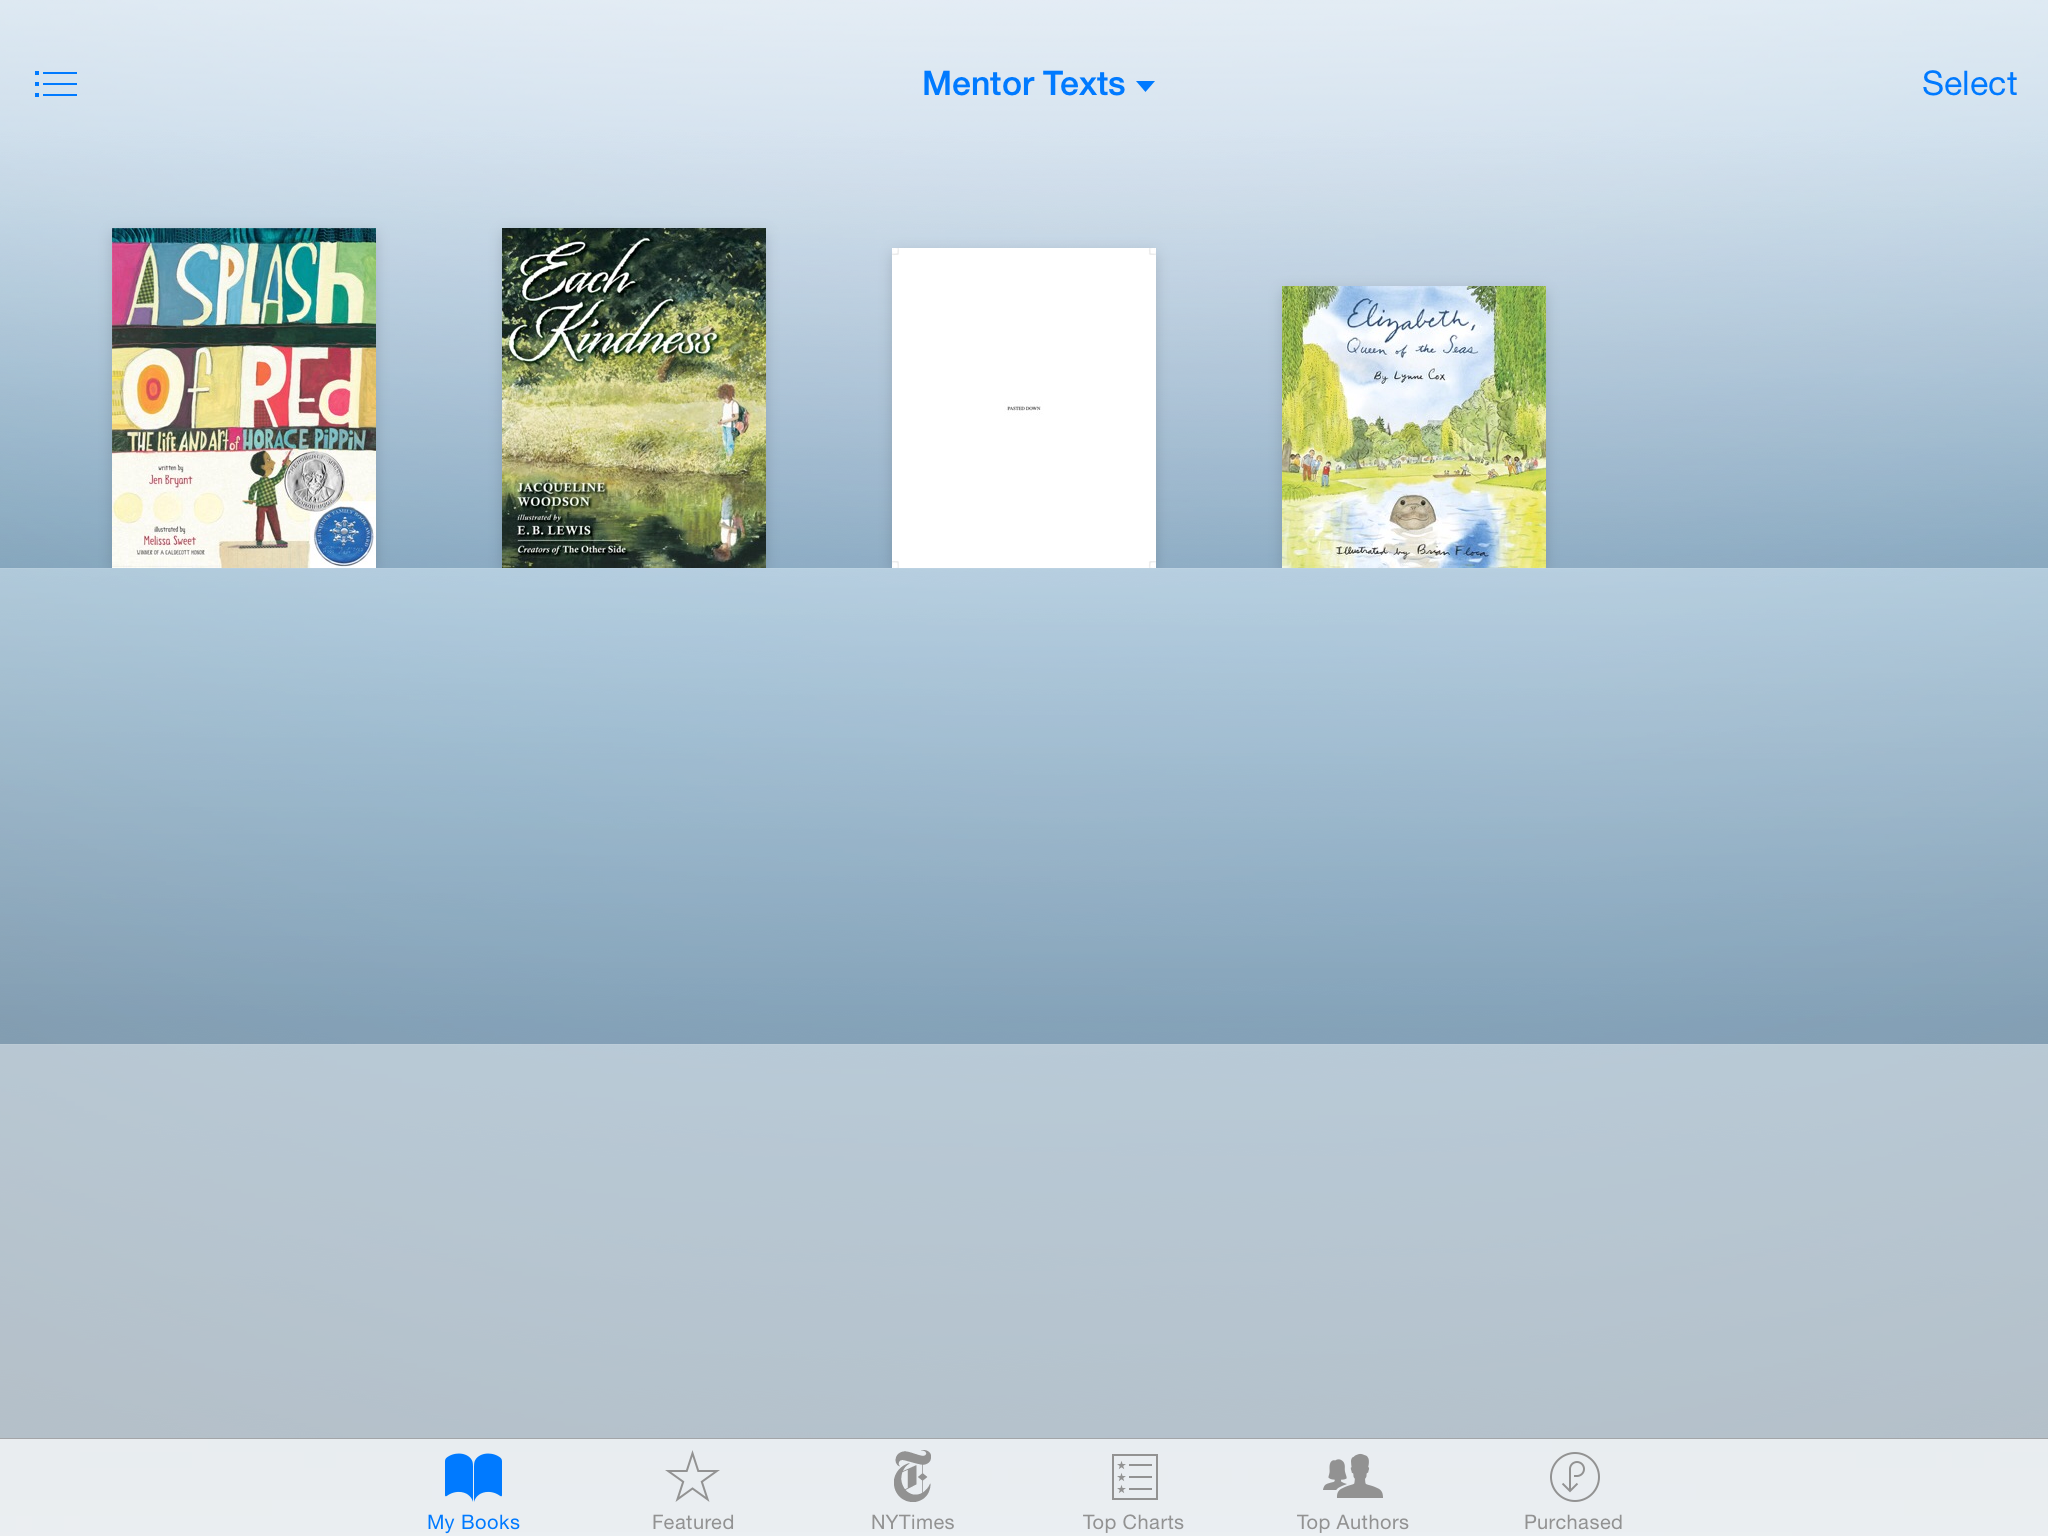Tap the Select button

coord(1968,84)
